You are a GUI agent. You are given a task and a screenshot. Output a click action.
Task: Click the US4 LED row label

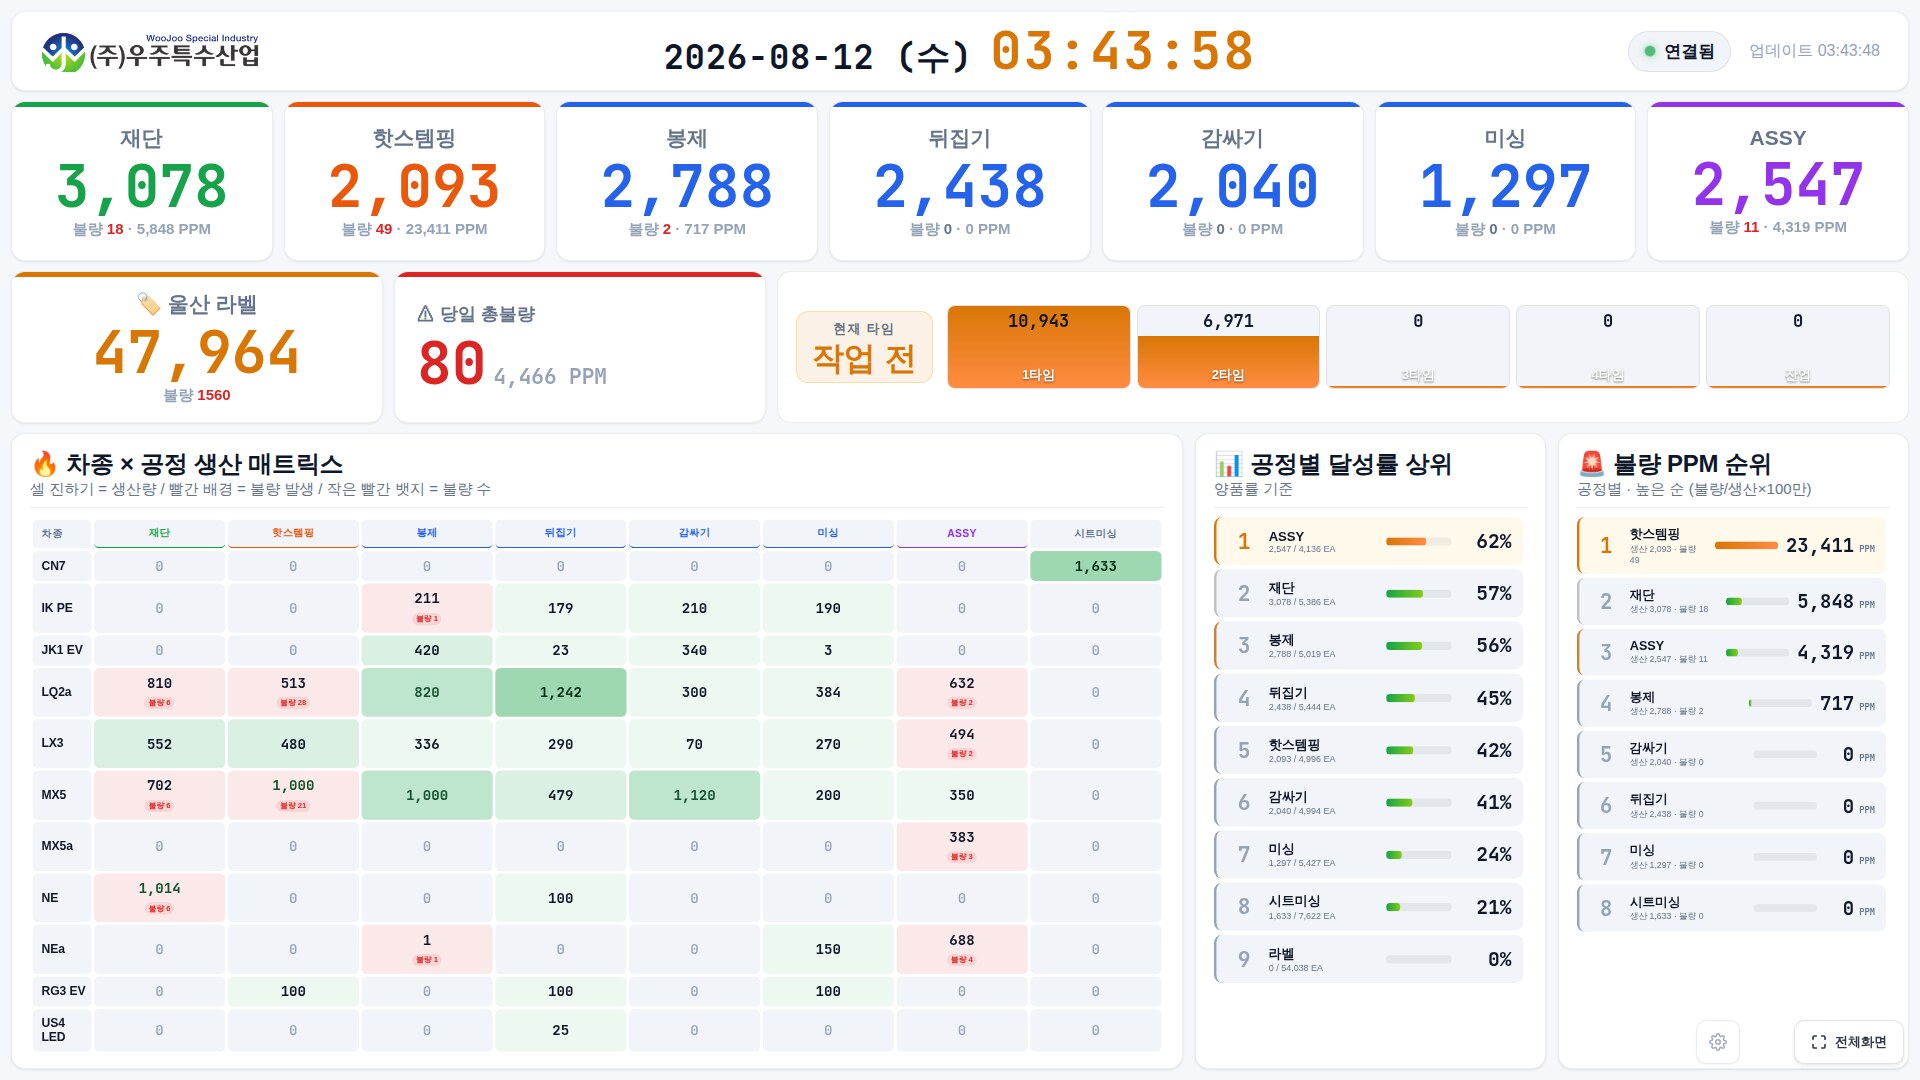pyautogui.click(x=61, y=1030)
